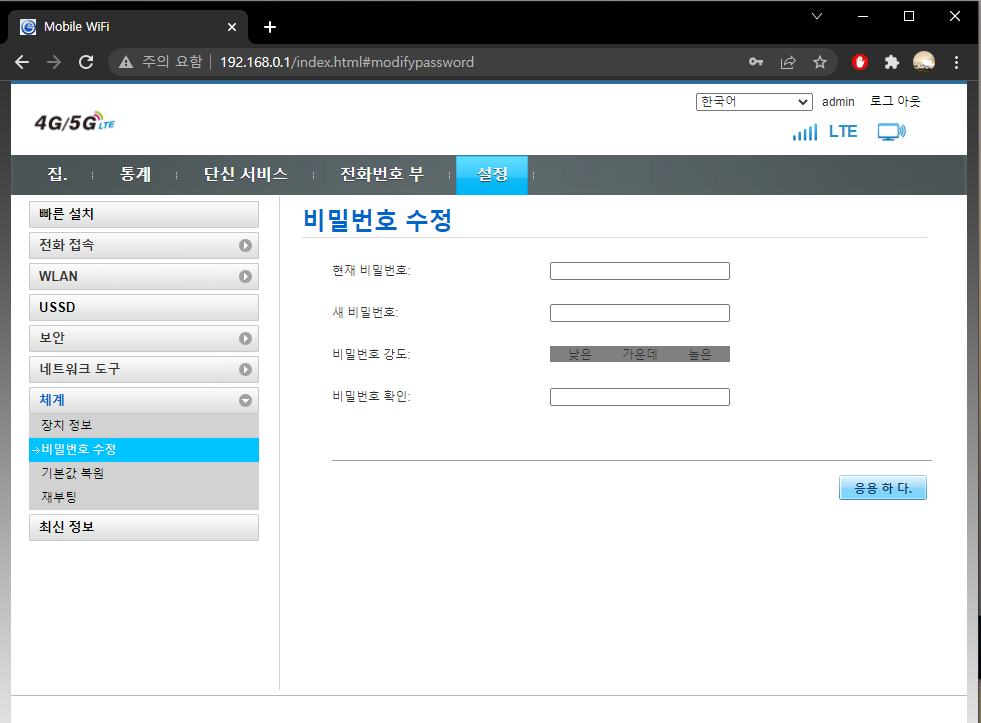The width and height of the screenshot is (981, 723).
Task: Click the connected devices monitor icon
Action: 891,132
